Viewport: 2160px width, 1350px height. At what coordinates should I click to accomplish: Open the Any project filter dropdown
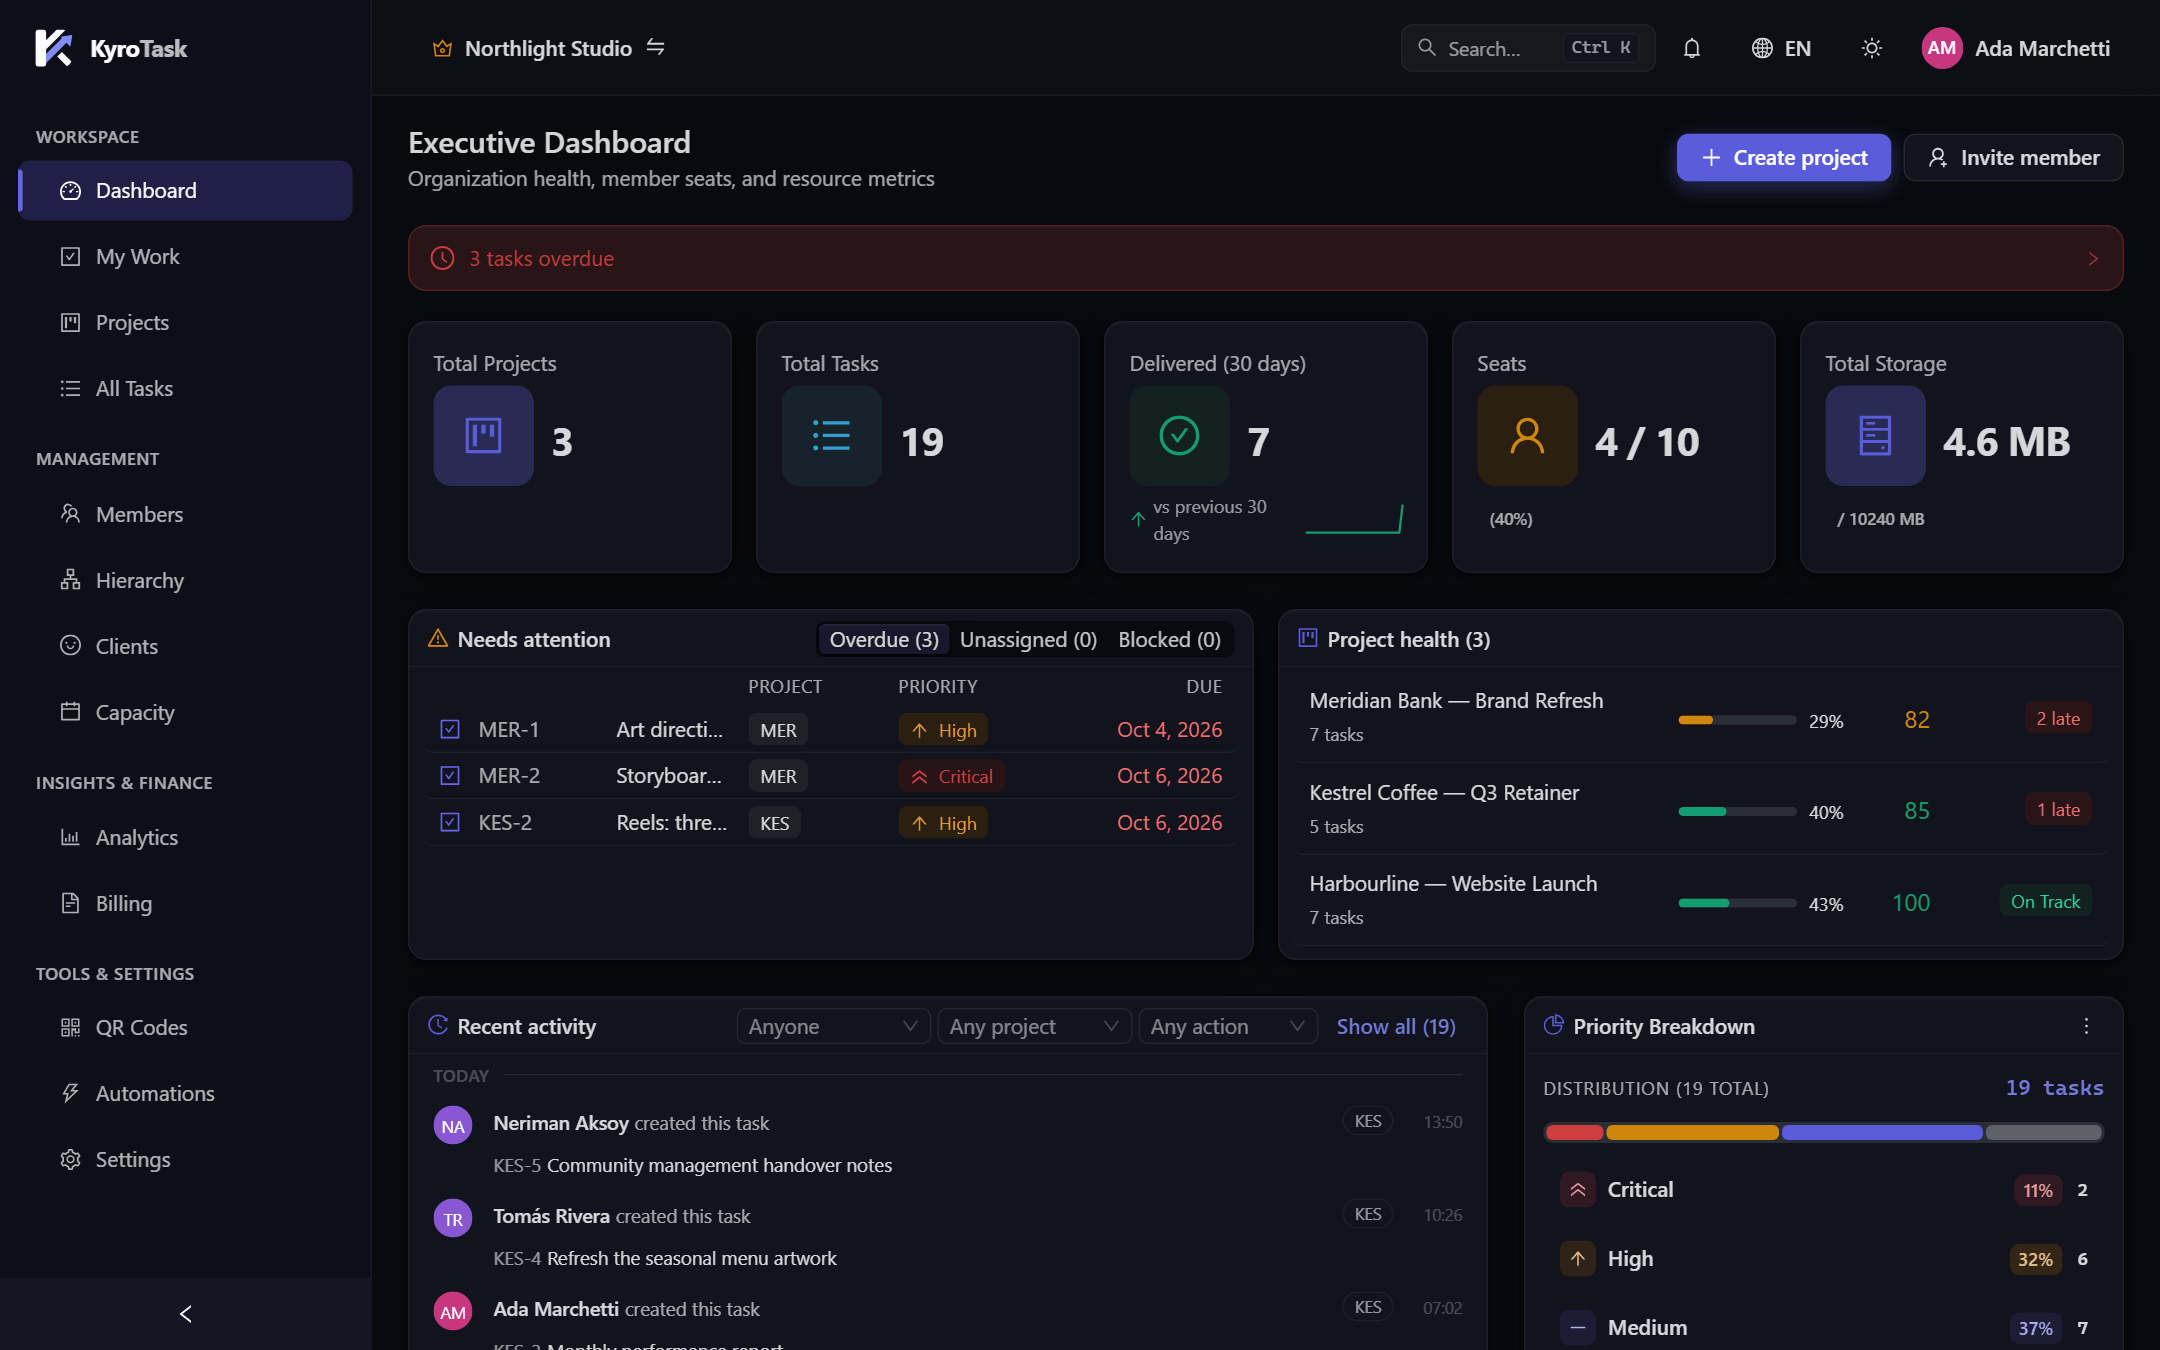1034,1026
